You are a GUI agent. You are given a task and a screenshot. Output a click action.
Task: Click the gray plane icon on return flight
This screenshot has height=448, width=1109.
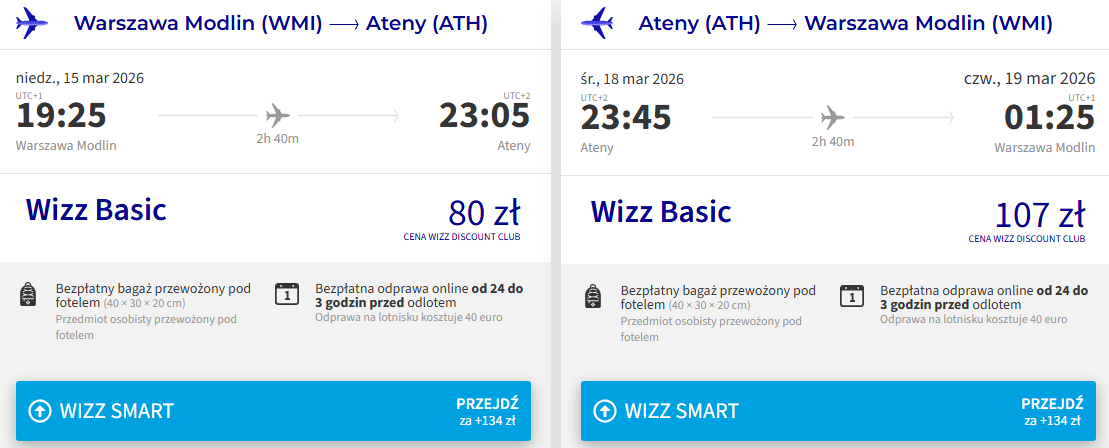pyautogui.click(x=832, y=117)
